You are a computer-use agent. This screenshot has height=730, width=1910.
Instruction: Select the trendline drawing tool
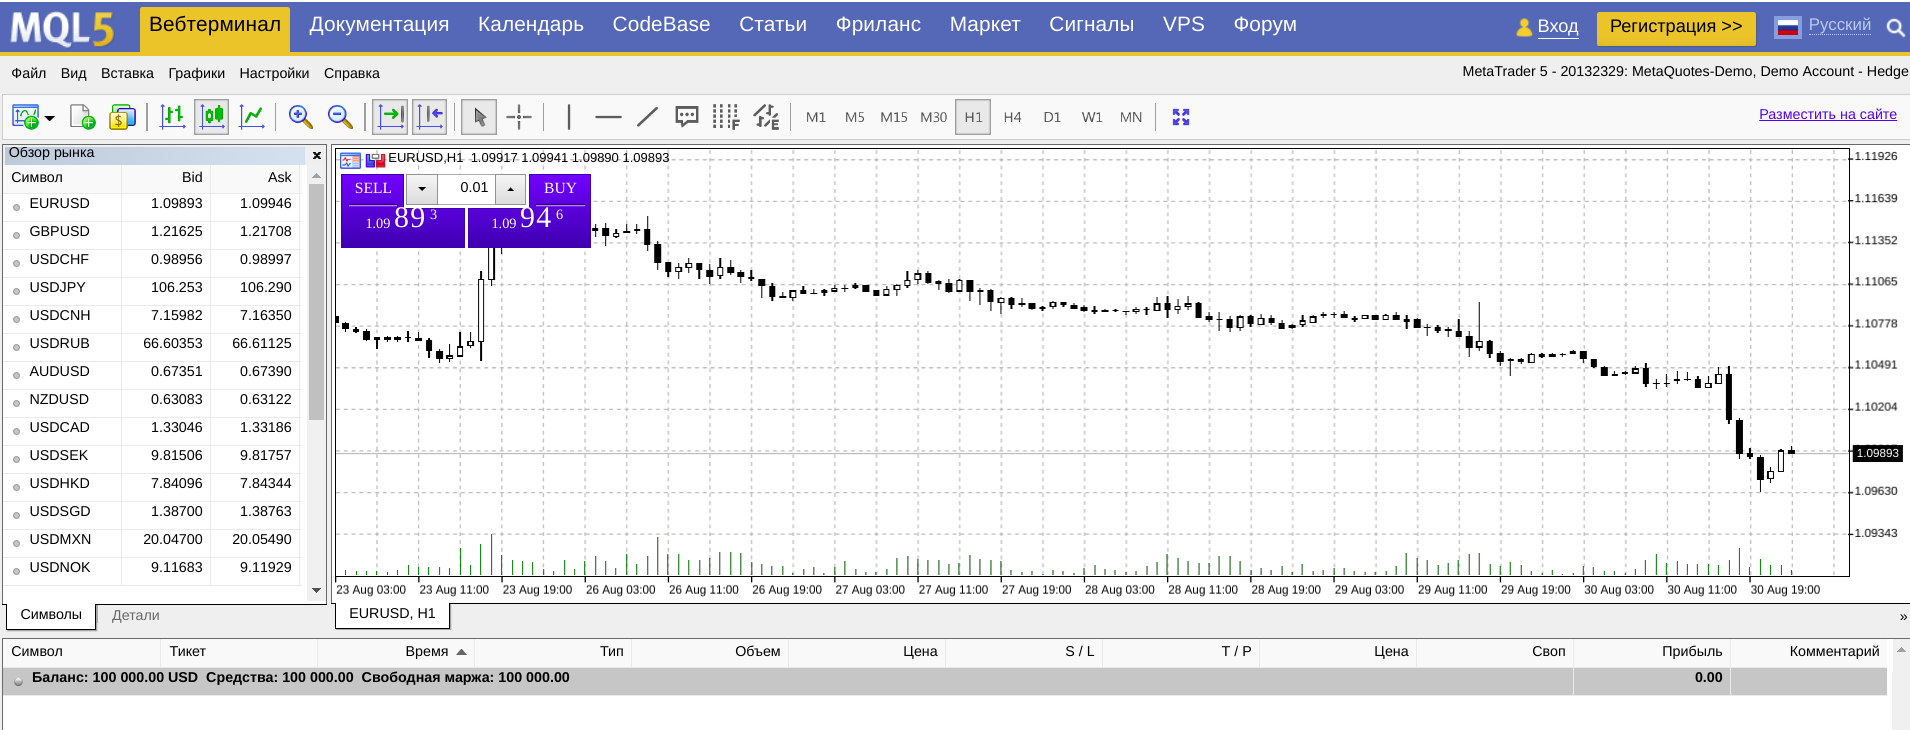point(647,117)
